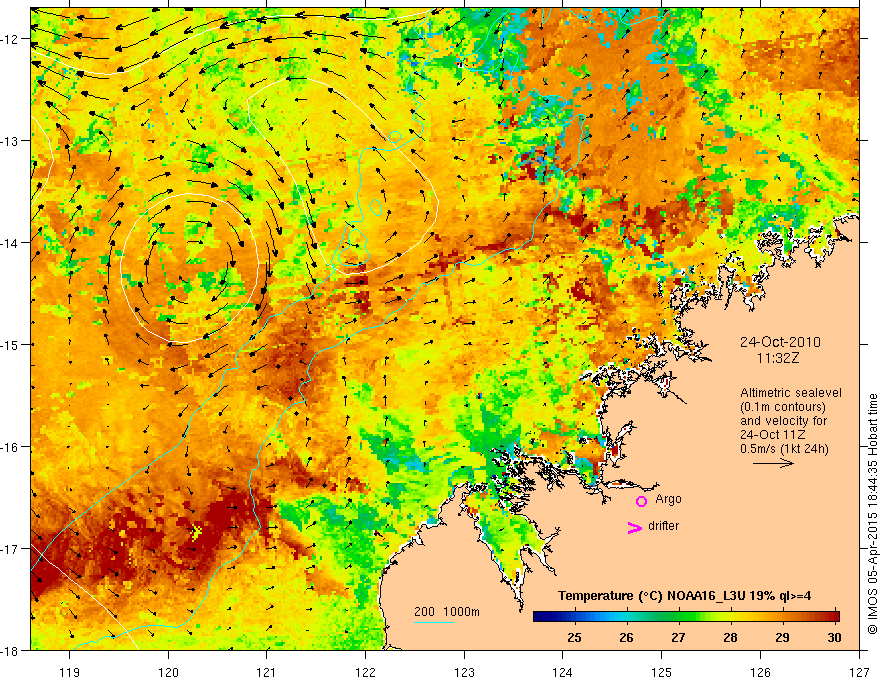Click the 'and velocity for' text line

(x=783, y=421)
